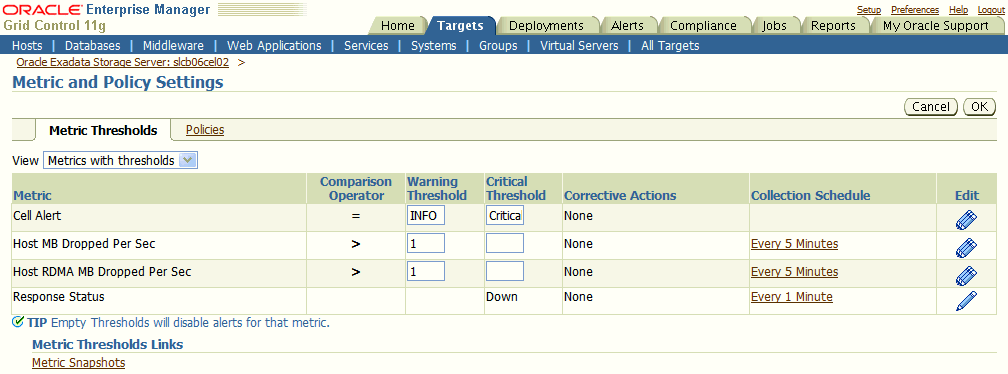The height and width of the screenshot is (374, 1008).
Task: Select the Response Status metric name
Action: pos(58,297)
